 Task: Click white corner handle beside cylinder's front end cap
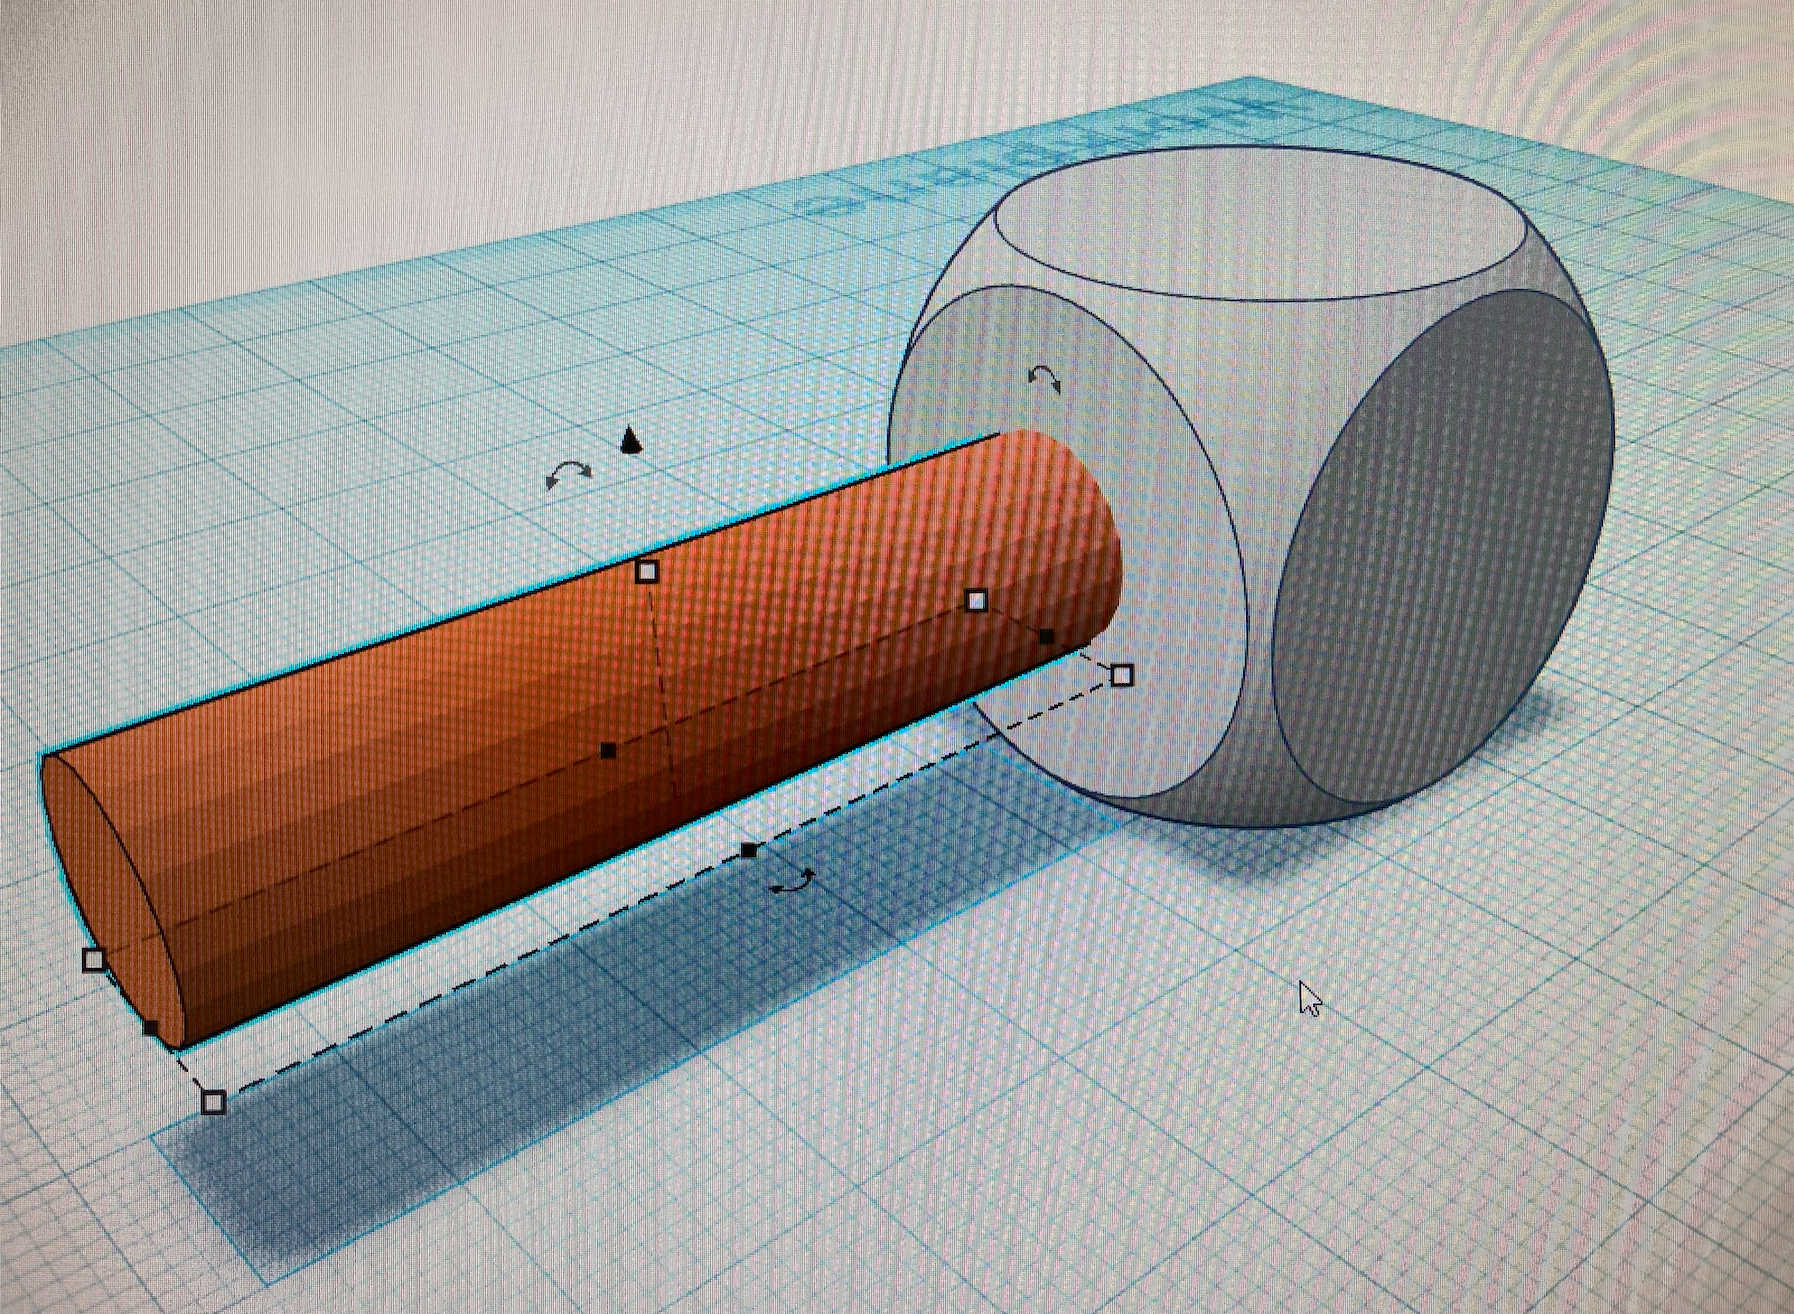click(x=94, y=960)
